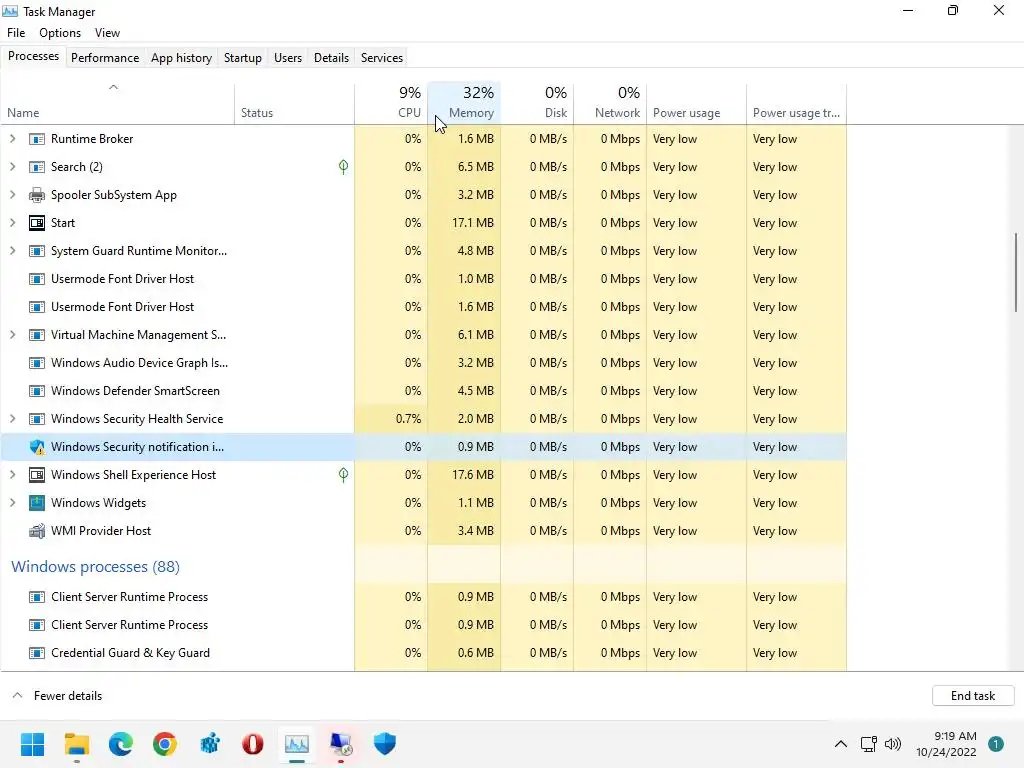Select the Windows processes (88) group header
This screenshot has width=1024, height=768.
tap(95, 567)
